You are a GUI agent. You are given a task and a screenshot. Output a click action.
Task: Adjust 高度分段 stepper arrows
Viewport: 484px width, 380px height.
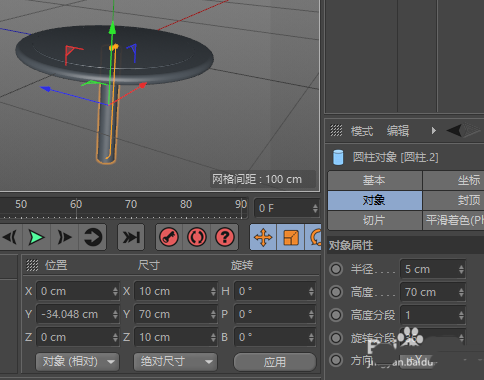pos(461,315)
